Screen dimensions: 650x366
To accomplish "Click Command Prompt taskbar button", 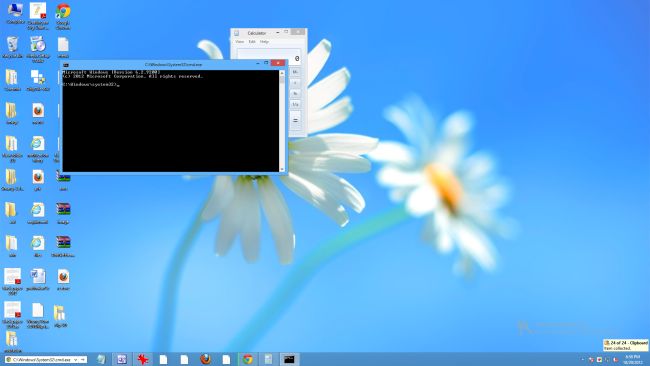I will coord(289,359).
